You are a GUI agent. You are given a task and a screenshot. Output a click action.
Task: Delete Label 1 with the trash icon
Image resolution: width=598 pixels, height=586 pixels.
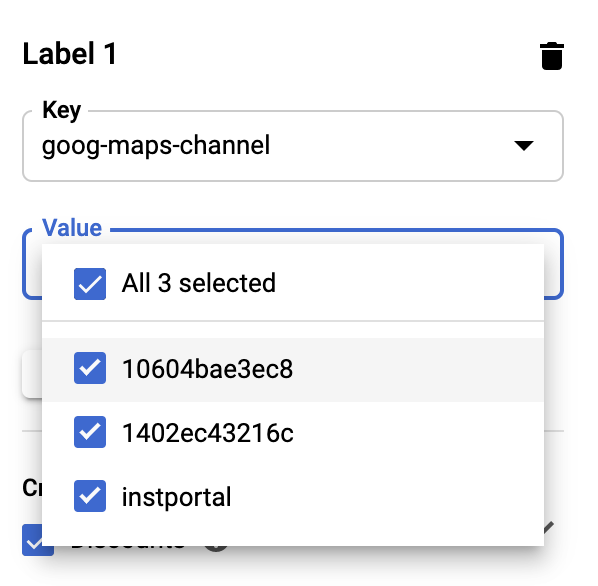(x=552, y=56)
